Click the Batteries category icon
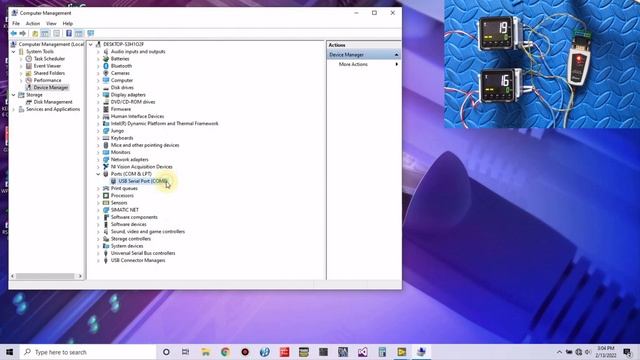 pos(106,59)
